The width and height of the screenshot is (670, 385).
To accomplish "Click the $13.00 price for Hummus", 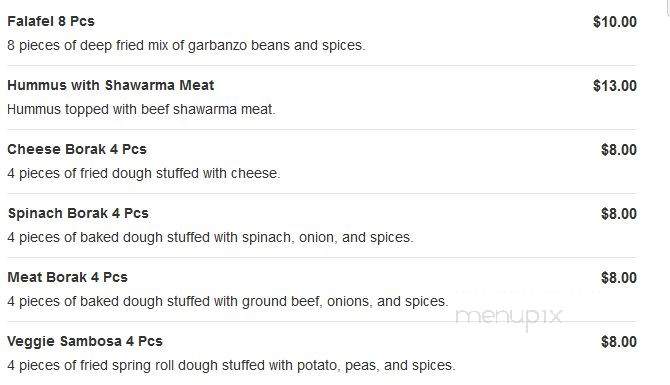I will coord(614,86).
